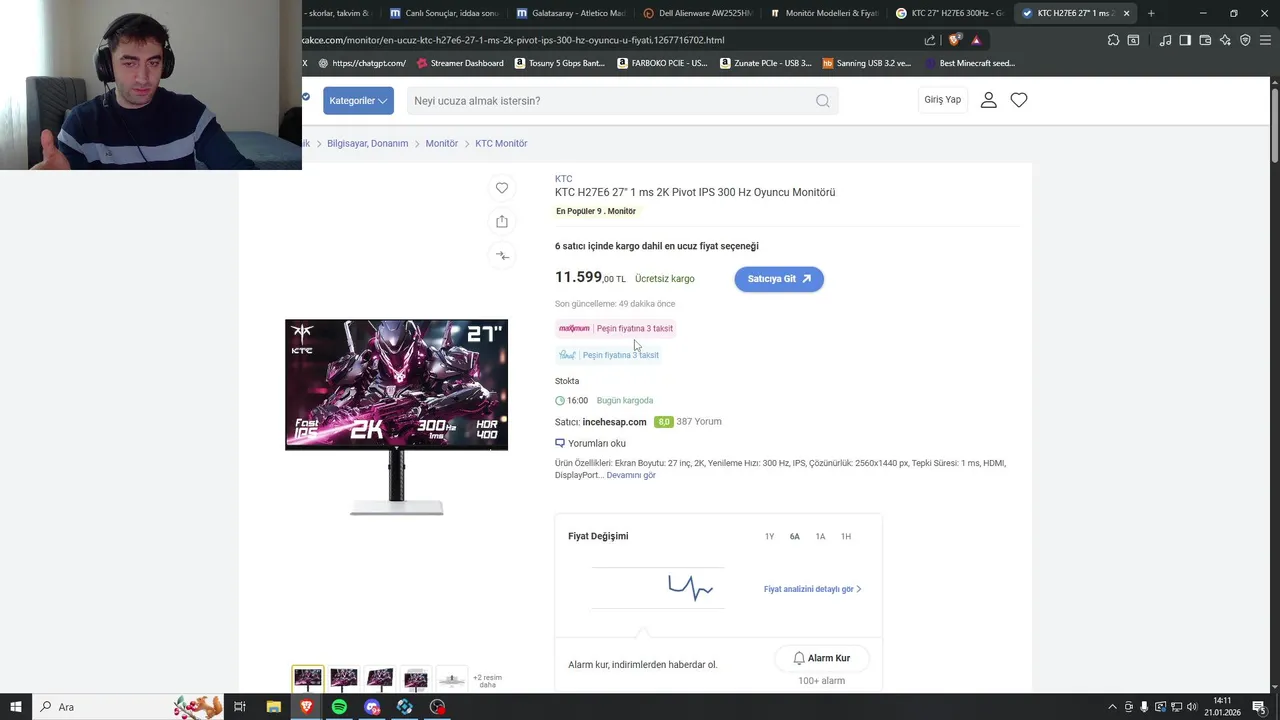Open Fiyat analizini detaylı gör link
Image resolution: width=1280 pixels, height=720 pixels.
(x=812, y=589)
